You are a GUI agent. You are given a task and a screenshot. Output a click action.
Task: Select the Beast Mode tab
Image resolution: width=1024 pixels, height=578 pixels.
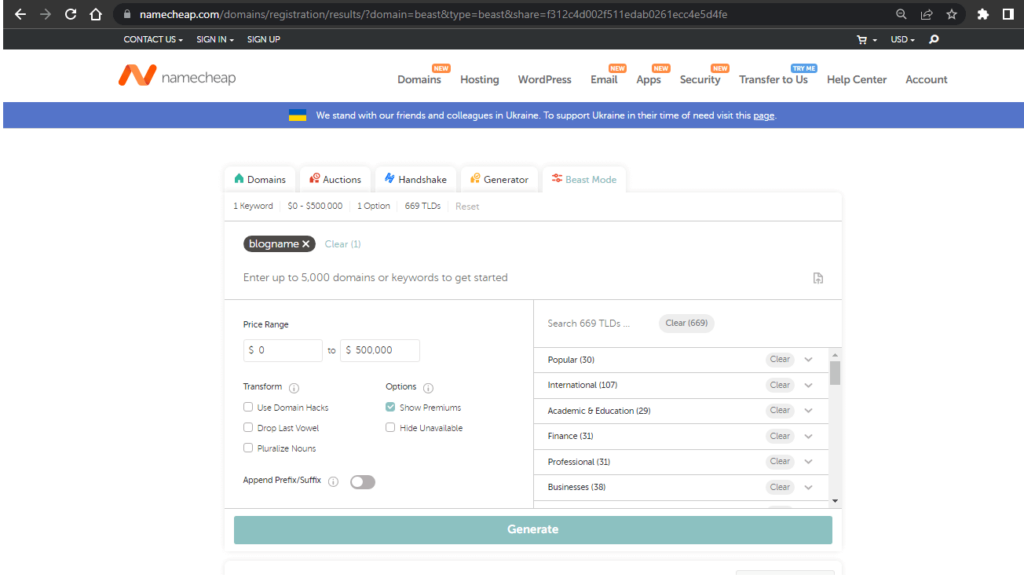(x=584, y=180)
